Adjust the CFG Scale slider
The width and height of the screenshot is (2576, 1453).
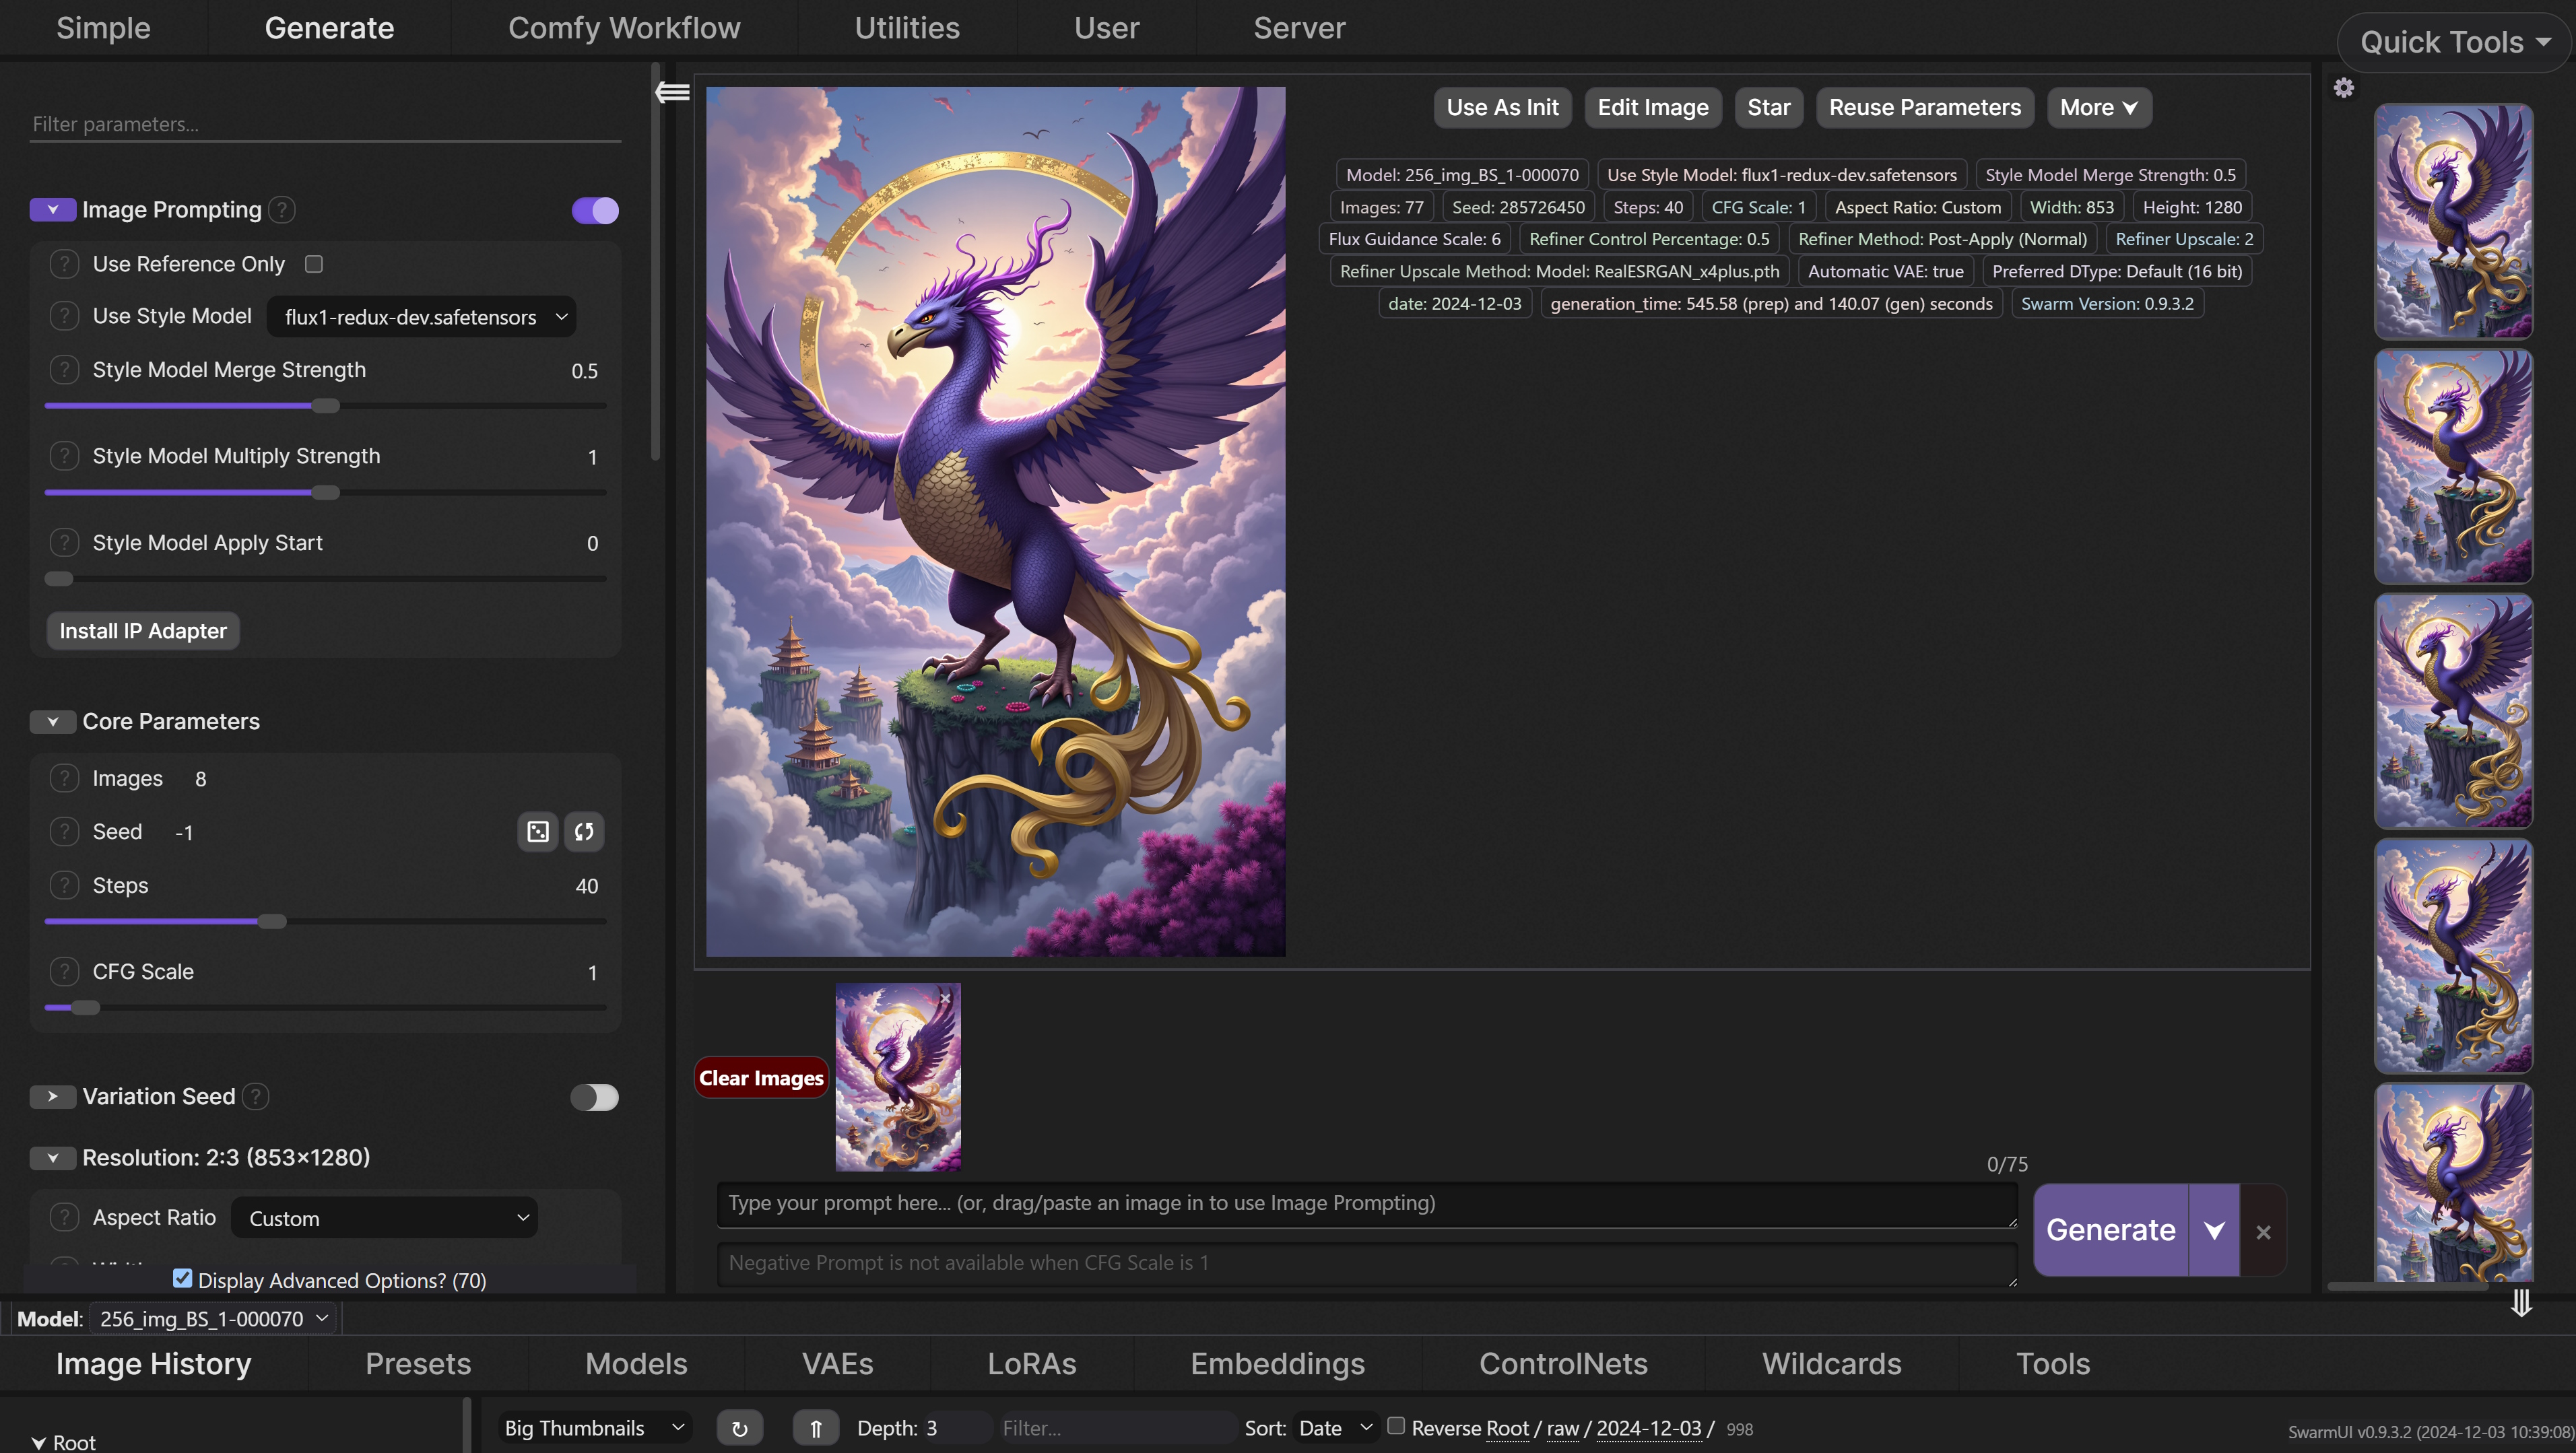(325, 1008)
